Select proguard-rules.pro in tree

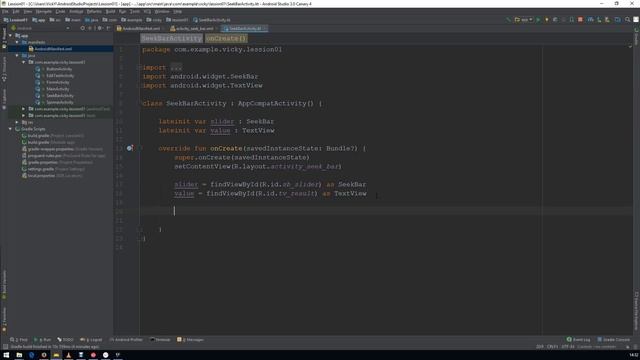pos(63,156)
